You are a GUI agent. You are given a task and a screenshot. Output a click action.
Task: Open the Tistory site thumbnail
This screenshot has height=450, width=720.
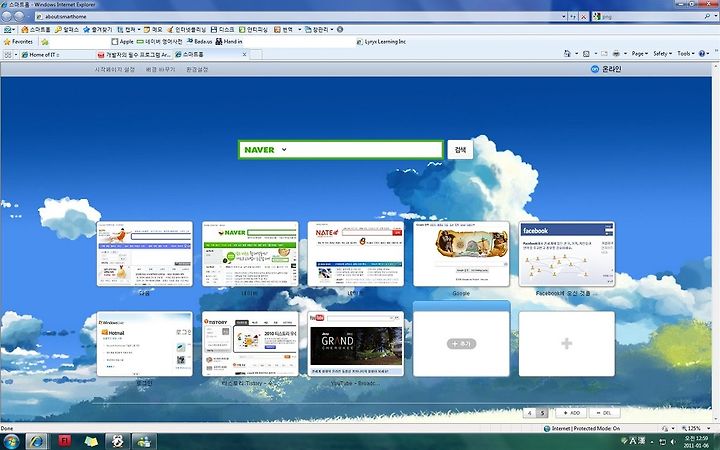tap(250, 344)
